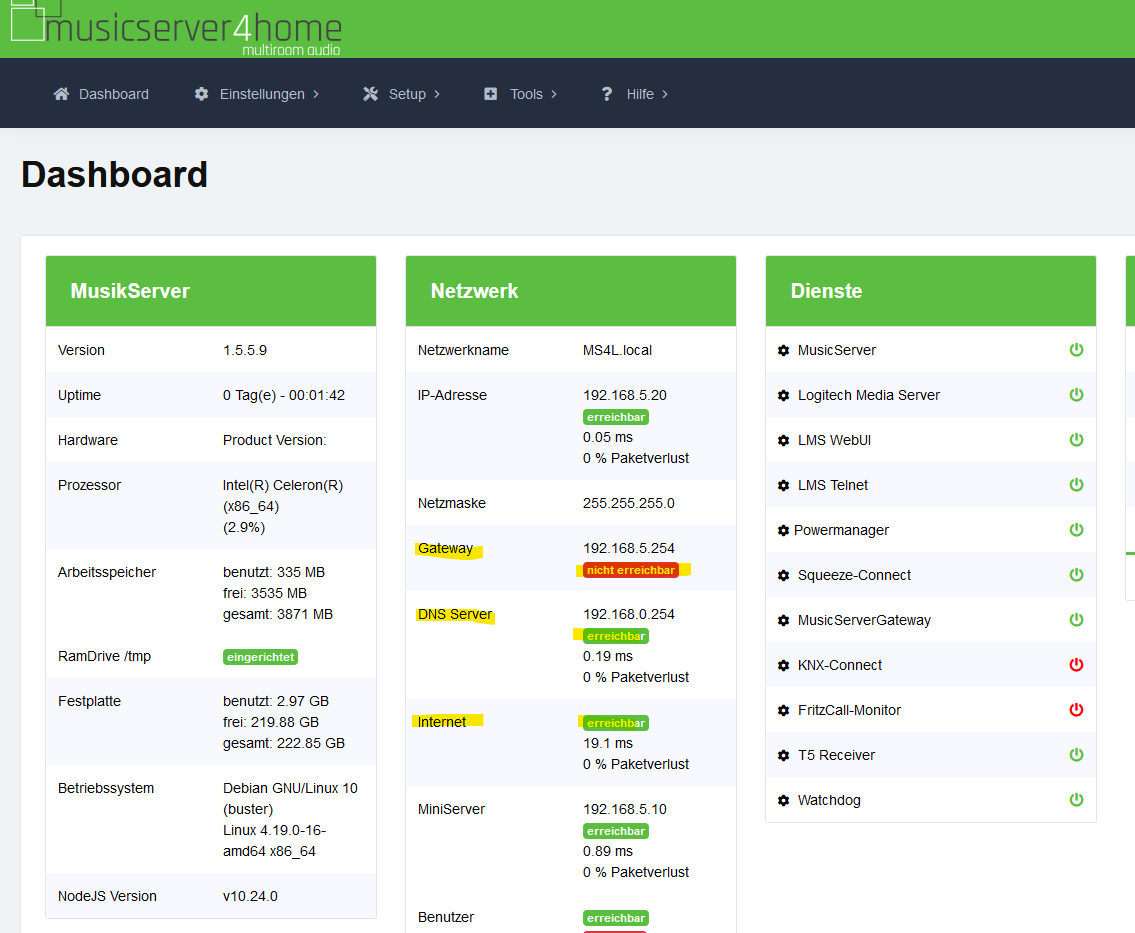Screen dimensions: 1135x933
Task: Click the Powermanager gear icon
Action: (783, 531)
